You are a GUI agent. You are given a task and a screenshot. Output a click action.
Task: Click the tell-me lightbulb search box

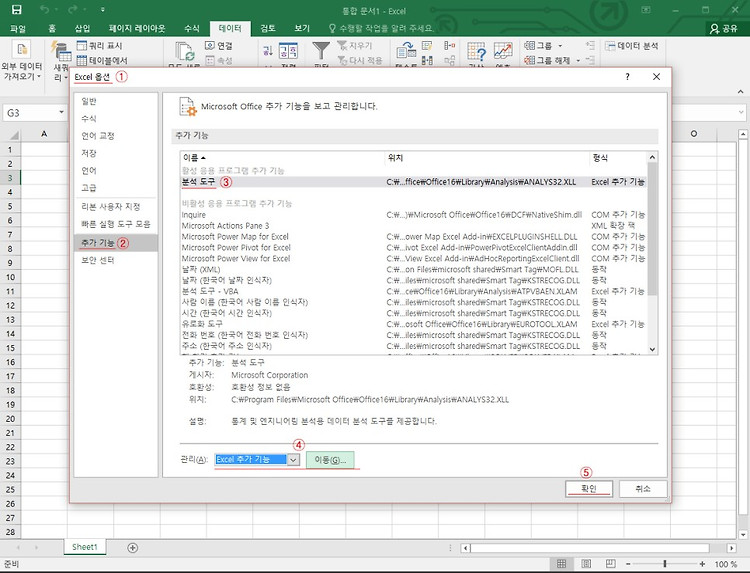381,28
